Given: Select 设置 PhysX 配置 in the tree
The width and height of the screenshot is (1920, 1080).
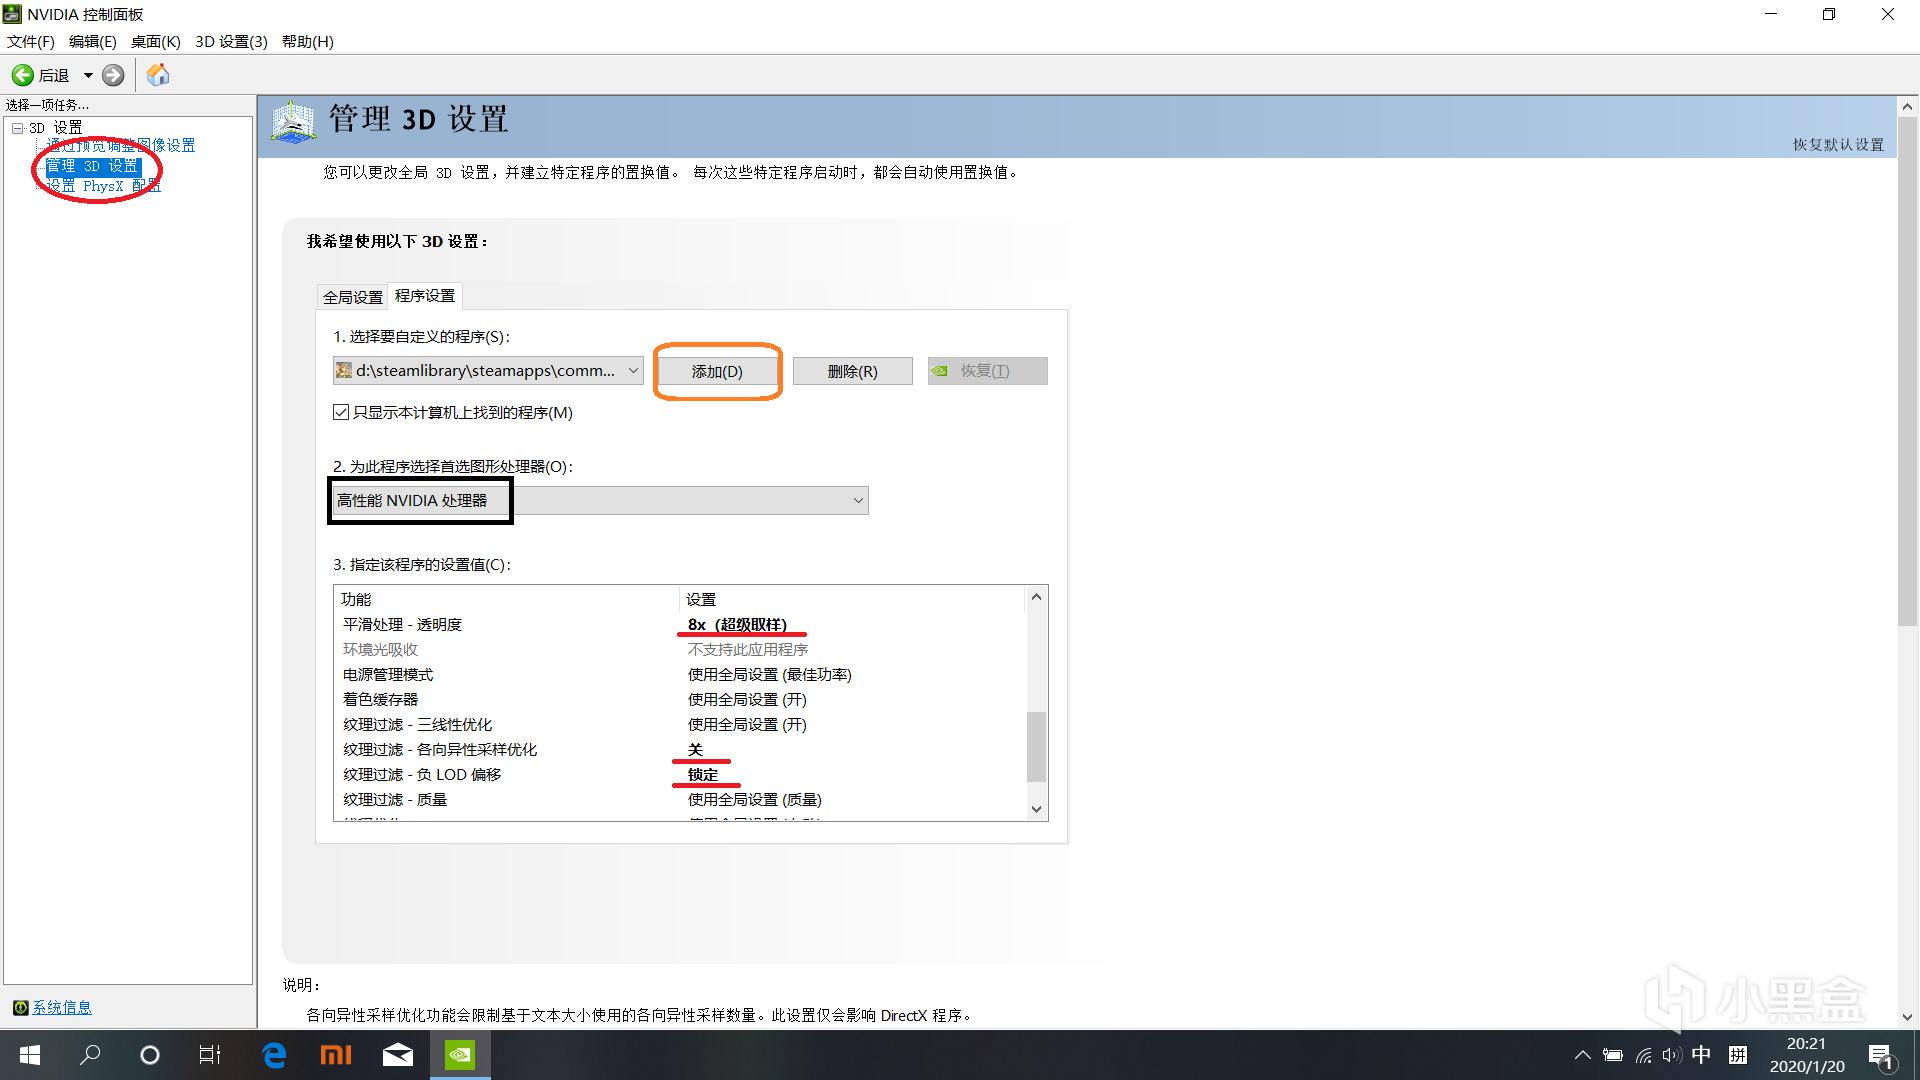Looking at the screenshot, I should click(x=103, y=186).
